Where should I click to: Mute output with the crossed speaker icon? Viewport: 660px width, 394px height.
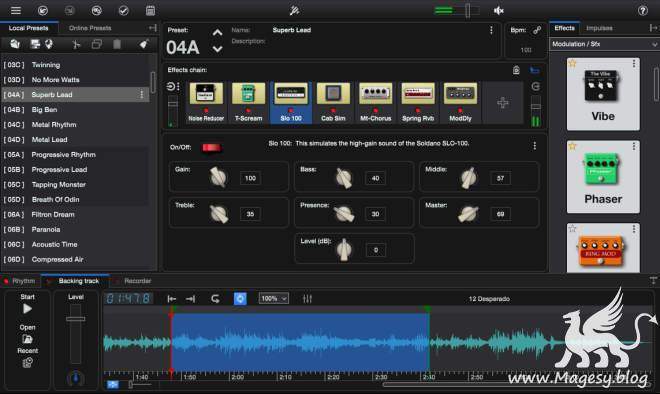pos(499,11)
